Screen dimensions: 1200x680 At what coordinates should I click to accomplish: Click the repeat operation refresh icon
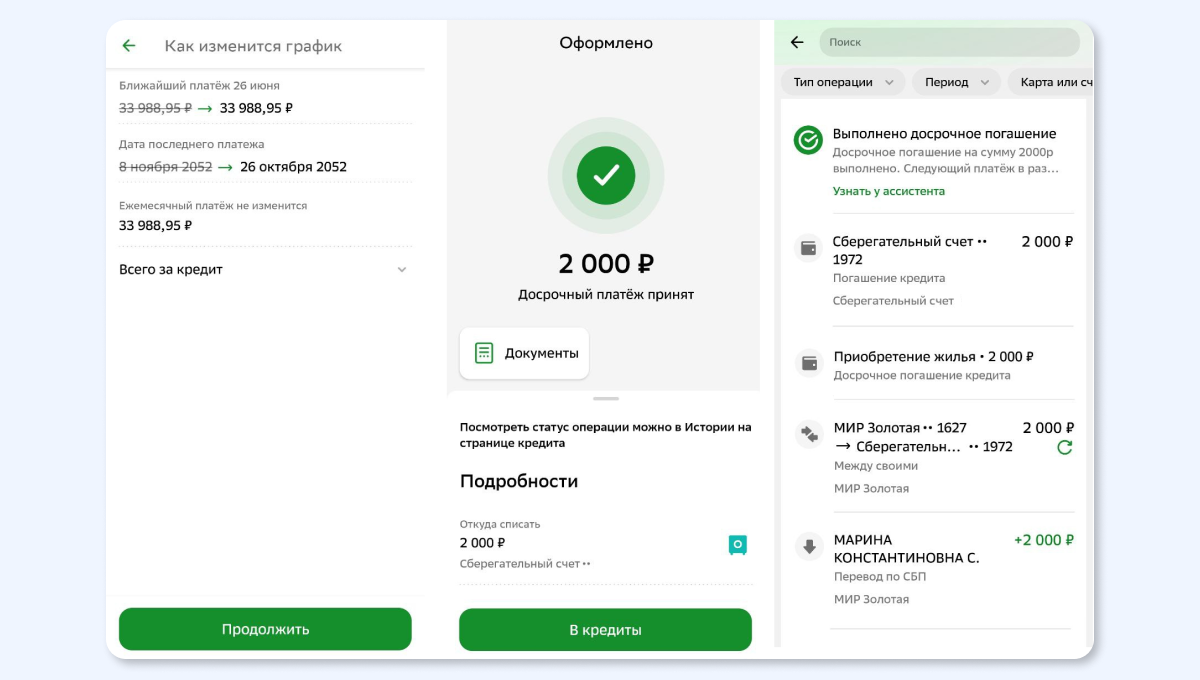click(x=1064, y=448)
